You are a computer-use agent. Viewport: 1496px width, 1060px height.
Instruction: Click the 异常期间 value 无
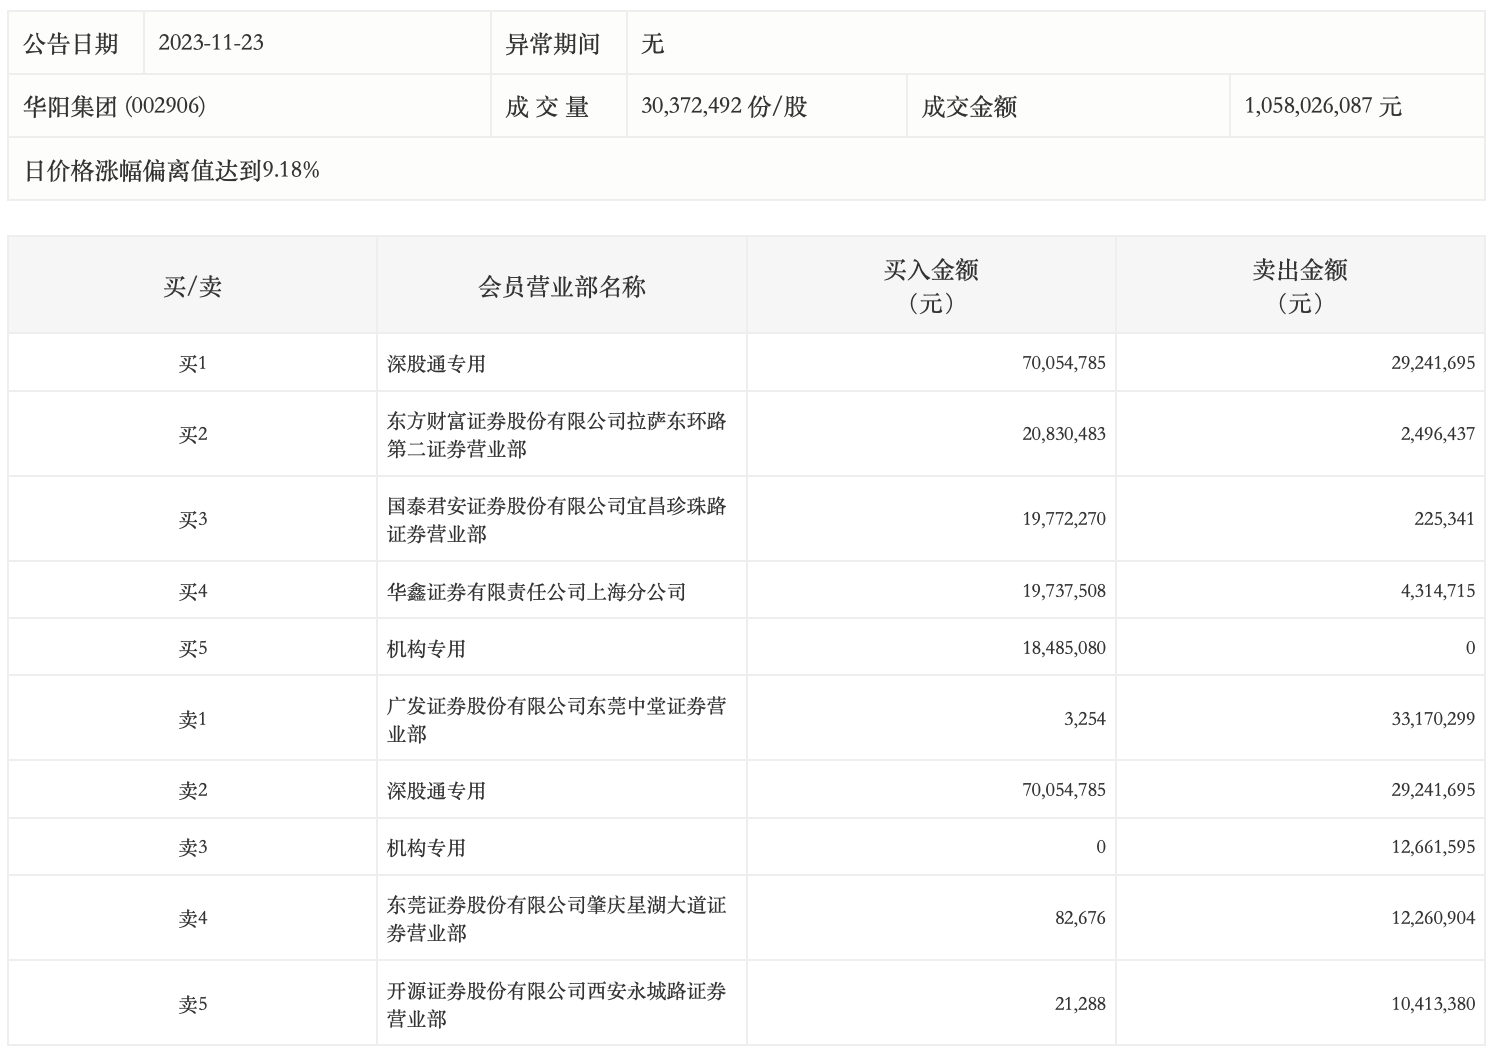[x=652, y=43]
